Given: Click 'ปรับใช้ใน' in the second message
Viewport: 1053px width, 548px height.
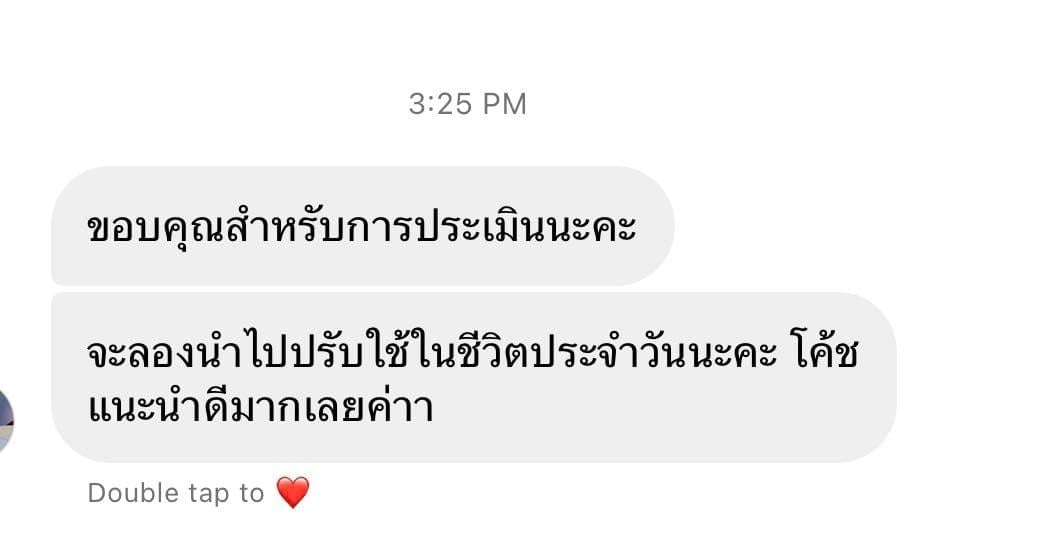Looking at the screenshot, I should [x=370, y=351].
